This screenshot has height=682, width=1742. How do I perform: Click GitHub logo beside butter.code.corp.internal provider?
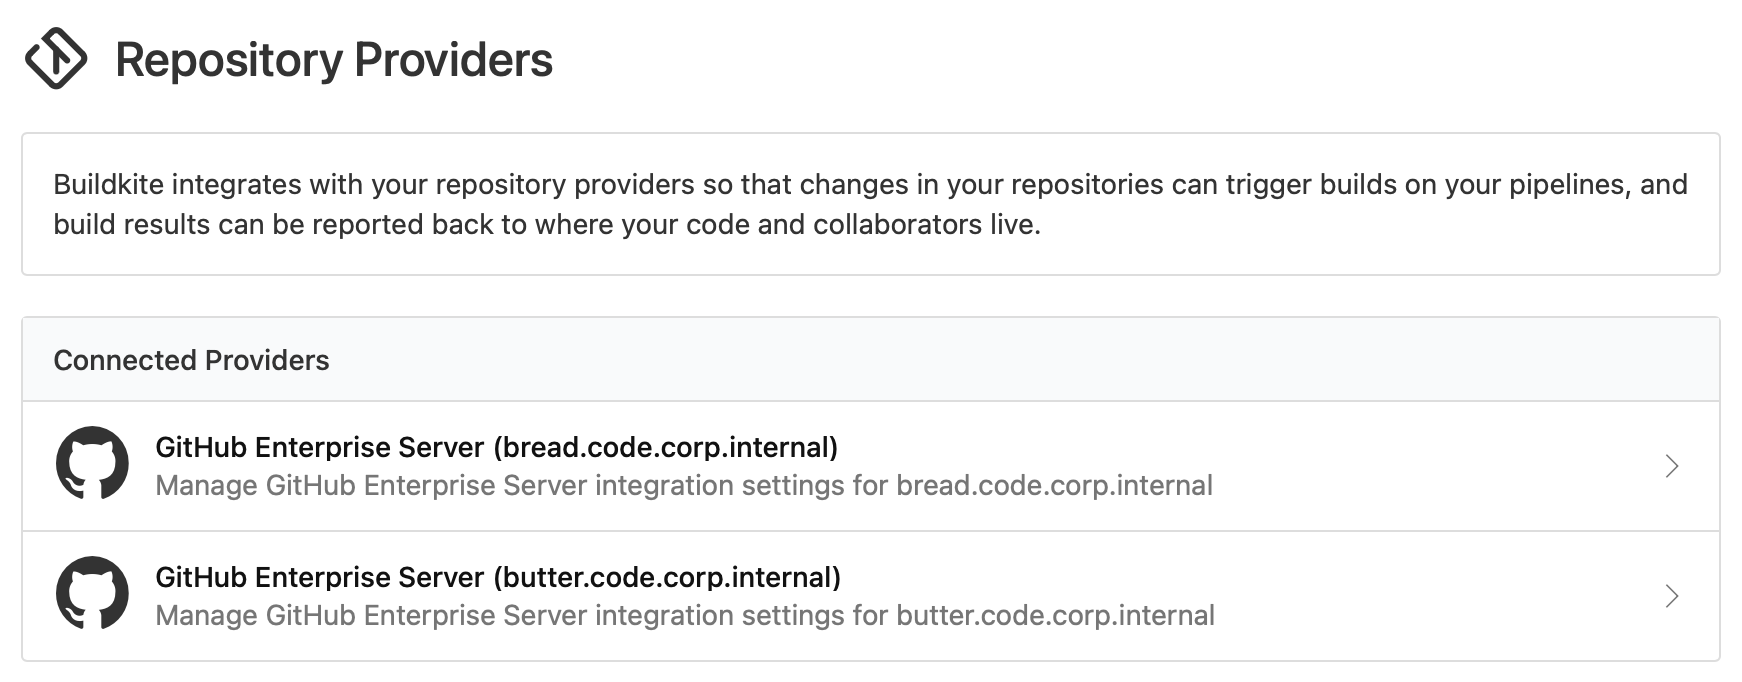point(92,594)
